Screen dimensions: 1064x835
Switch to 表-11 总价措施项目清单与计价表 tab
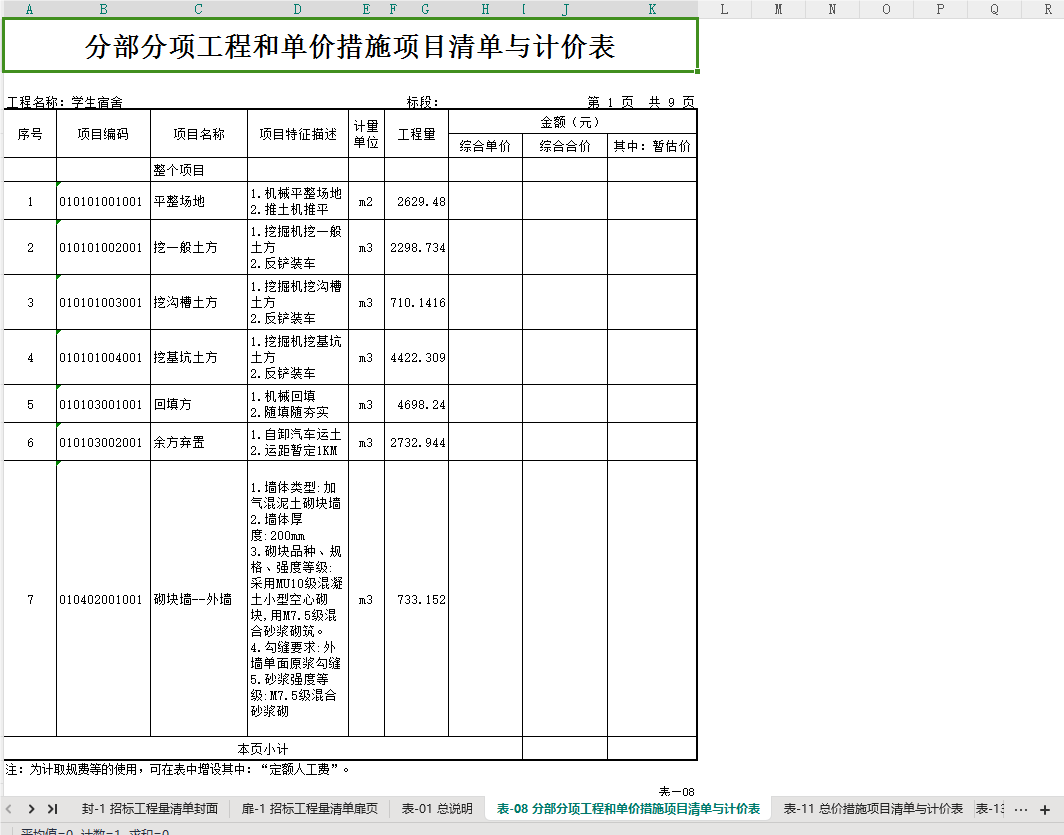click(873, 809)
